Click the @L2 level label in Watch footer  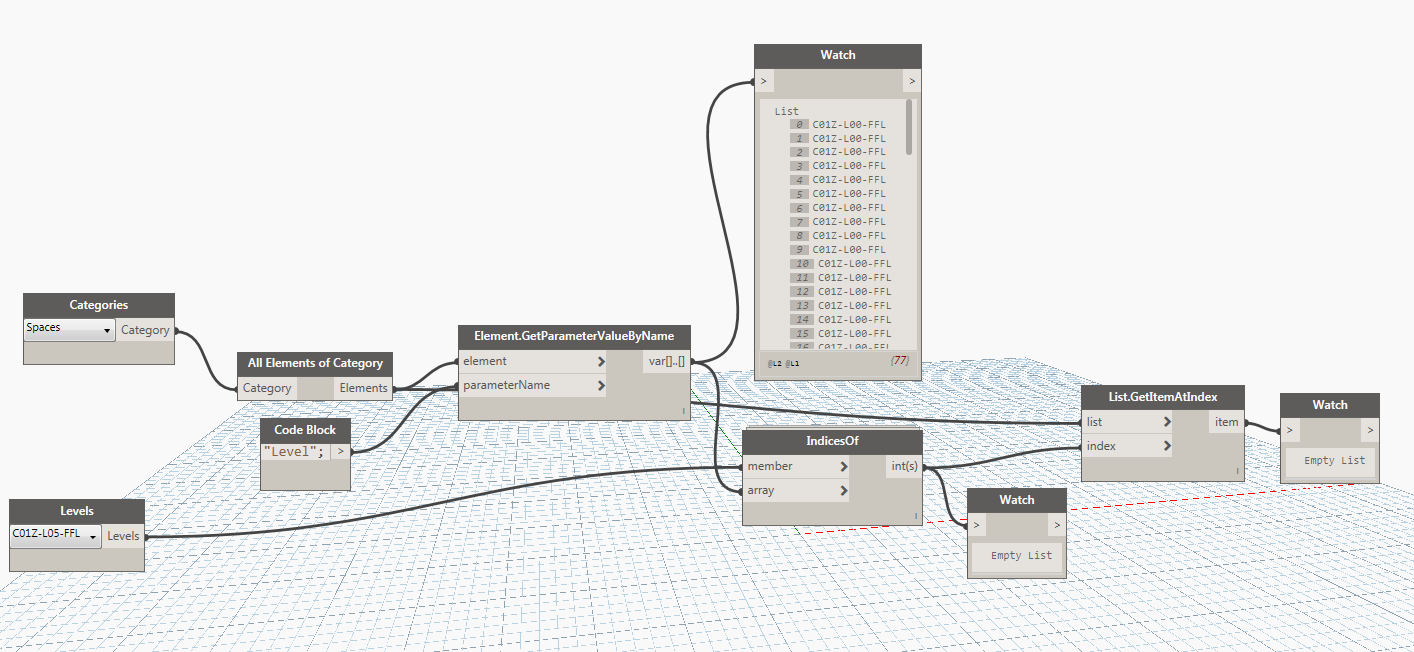774,363
